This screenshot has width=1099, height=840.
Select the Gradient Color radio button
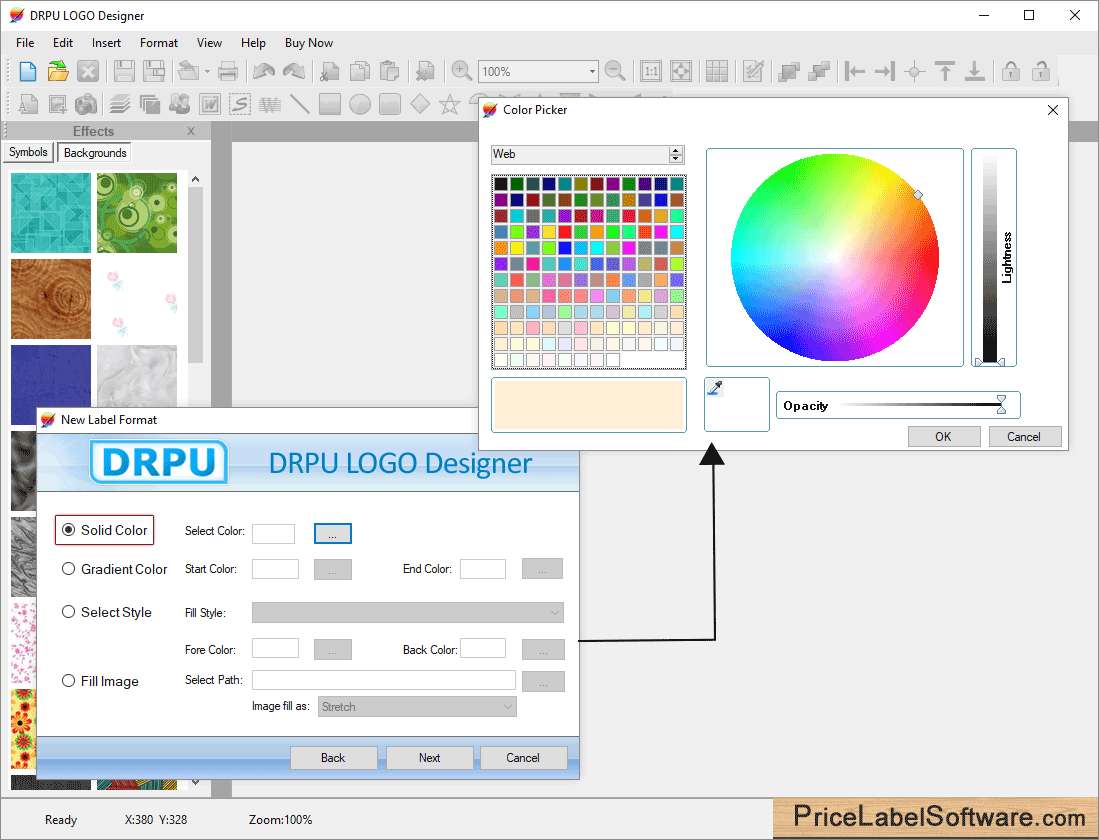pyautogui.click(x=68, y=569)
